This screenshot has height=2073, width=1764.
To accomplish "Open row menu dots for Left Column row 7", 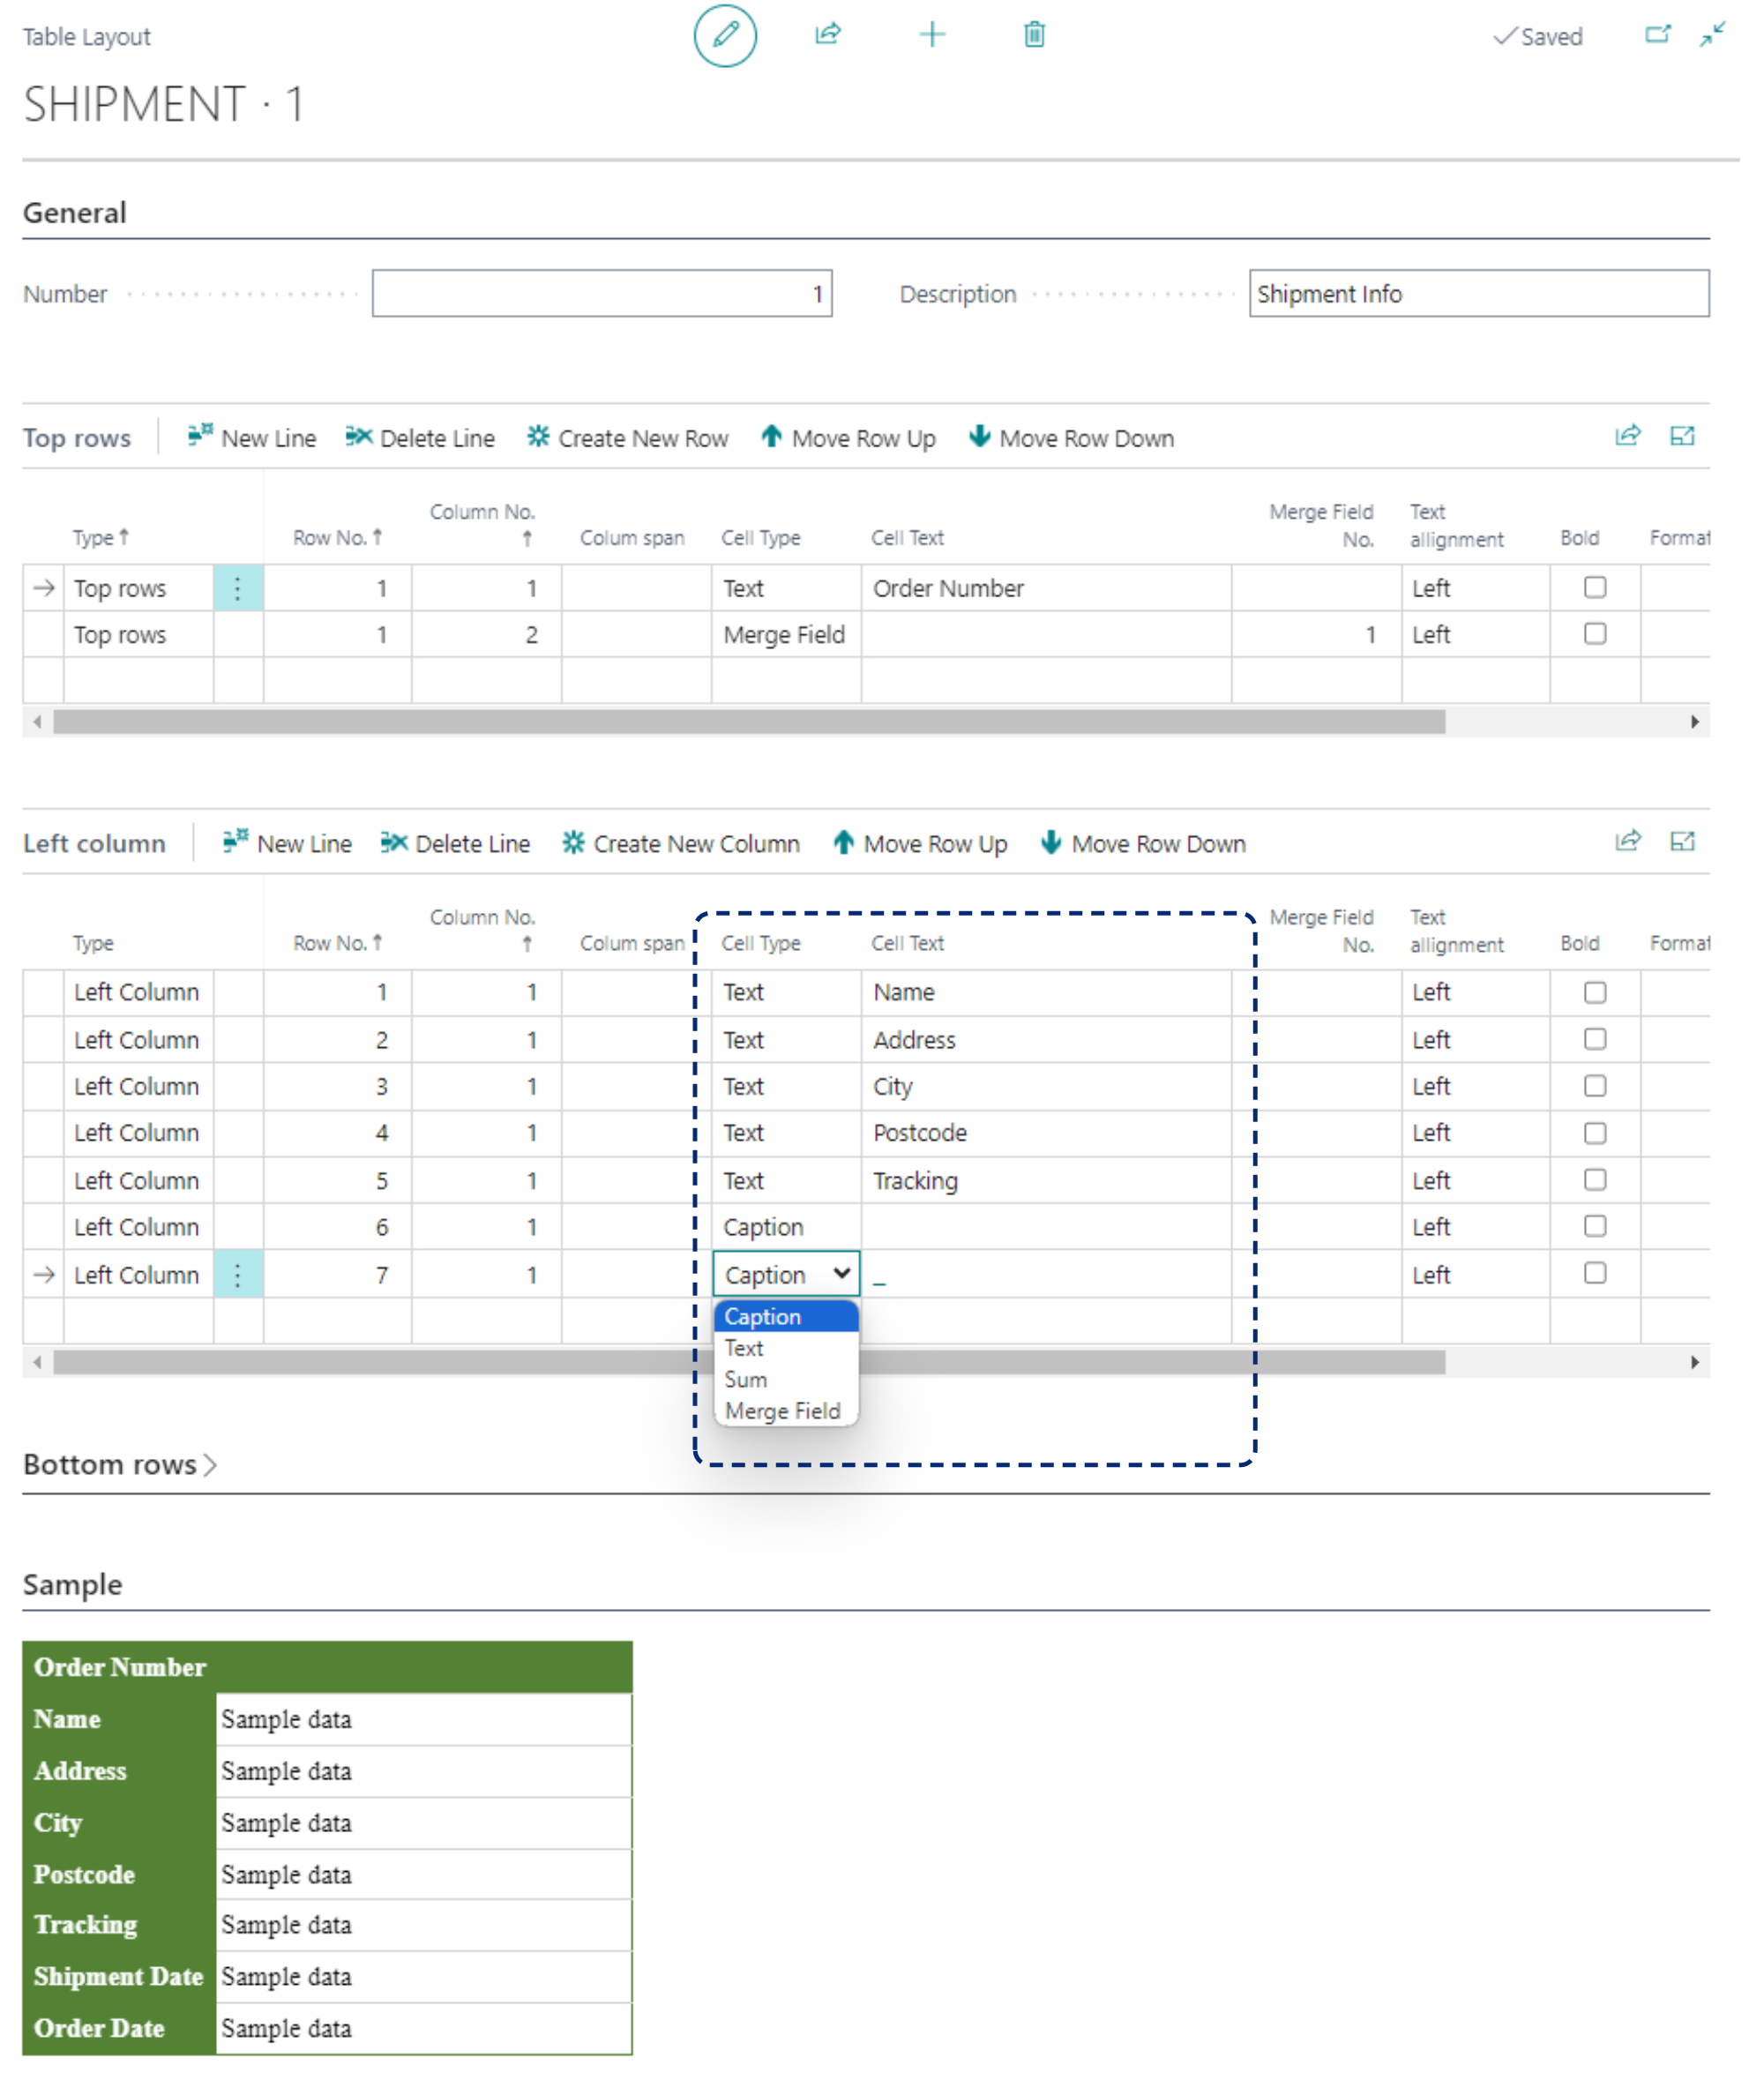I will 238,1275.
